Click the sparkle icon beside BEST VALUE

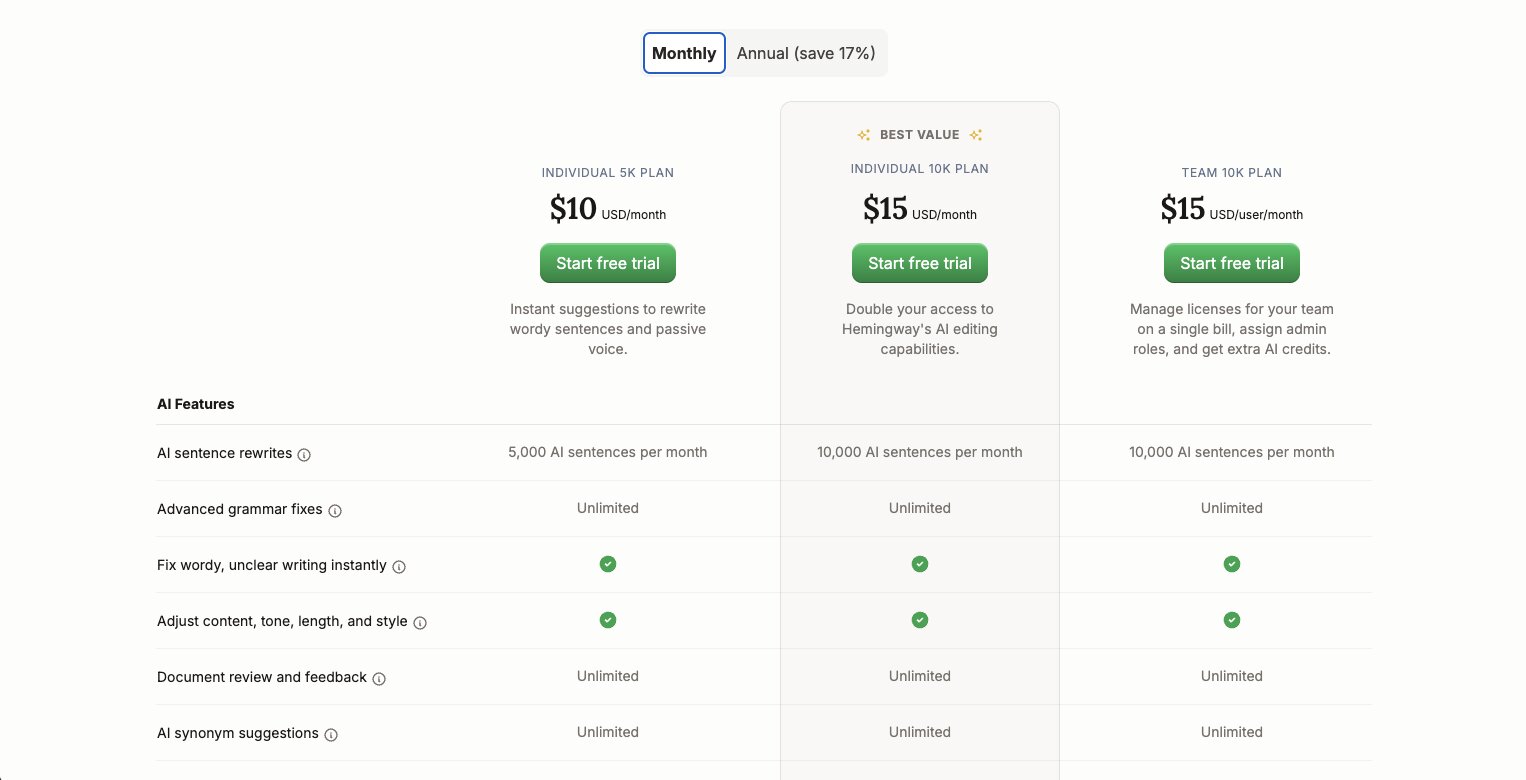864,134
